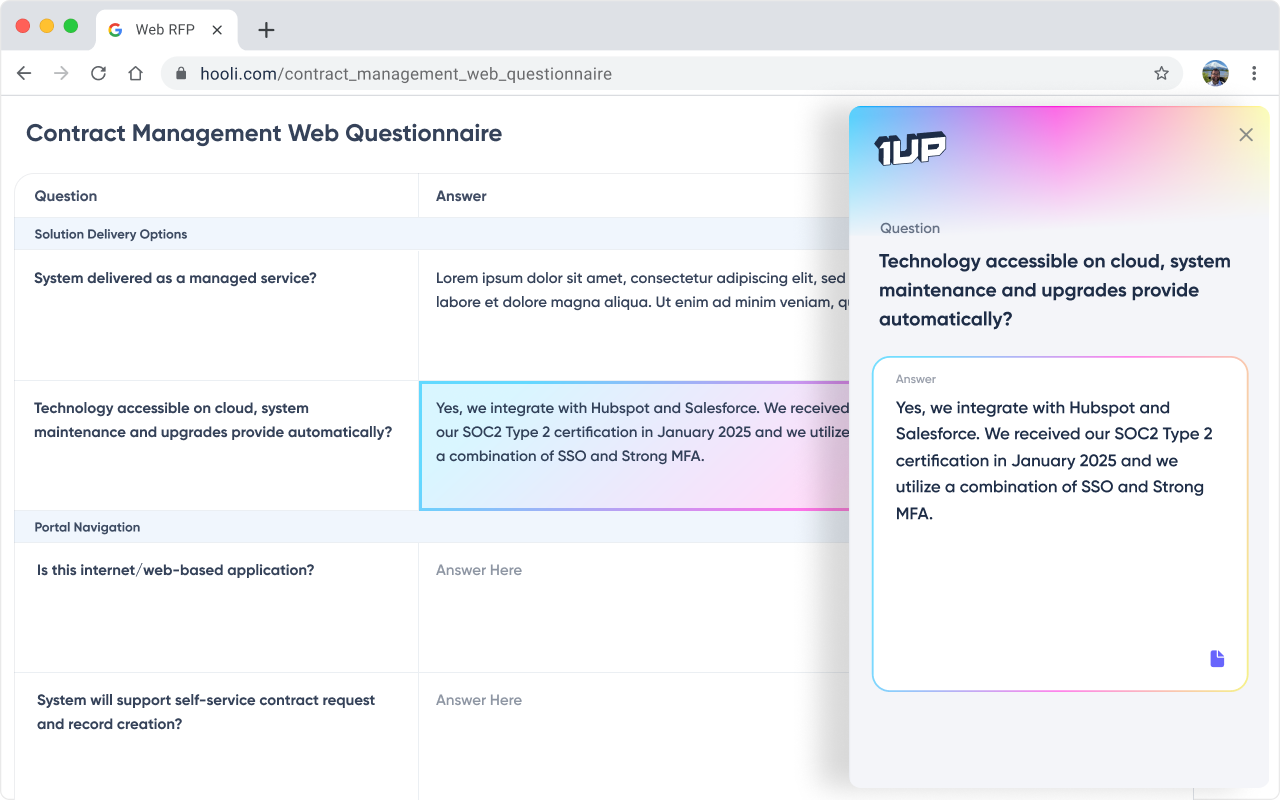Click the 1UP logo in panel
Image resolution: width=1280 pixels, height=800 pixels.
coord(910,148)
